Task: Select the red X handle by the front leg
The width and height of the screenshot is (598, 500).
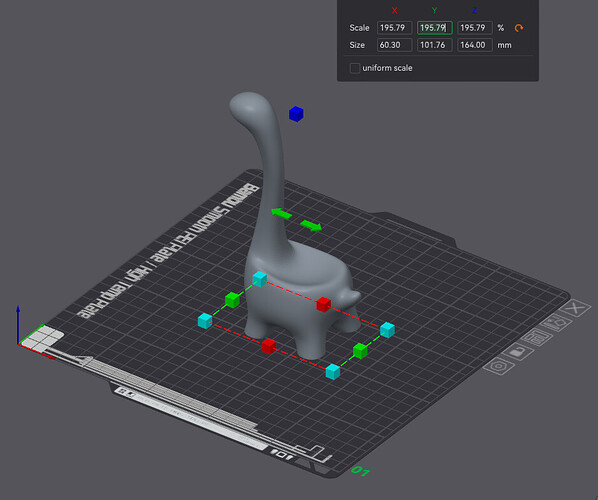Action: point(269,346)
